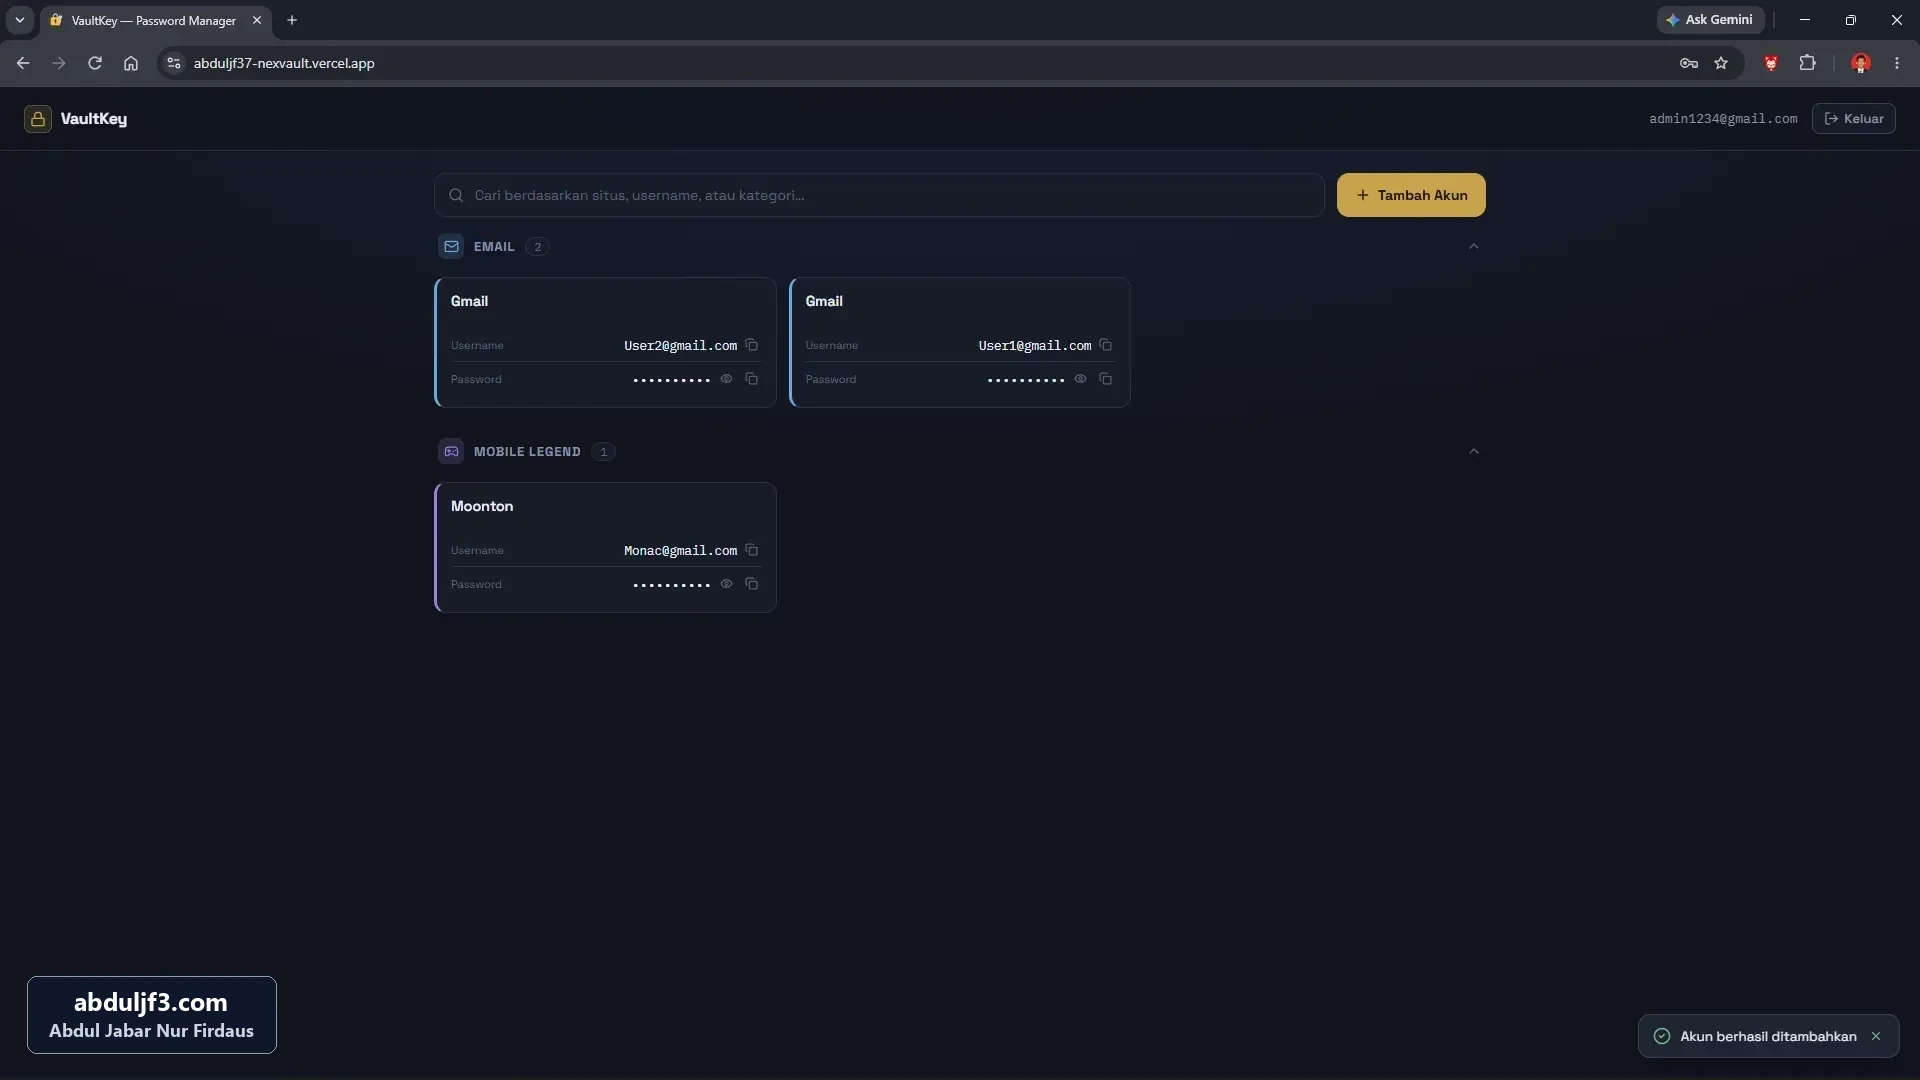Viewport: 1920px width, 1080px height.
Task: Log out using the Keluar button
Action: 1853,118
